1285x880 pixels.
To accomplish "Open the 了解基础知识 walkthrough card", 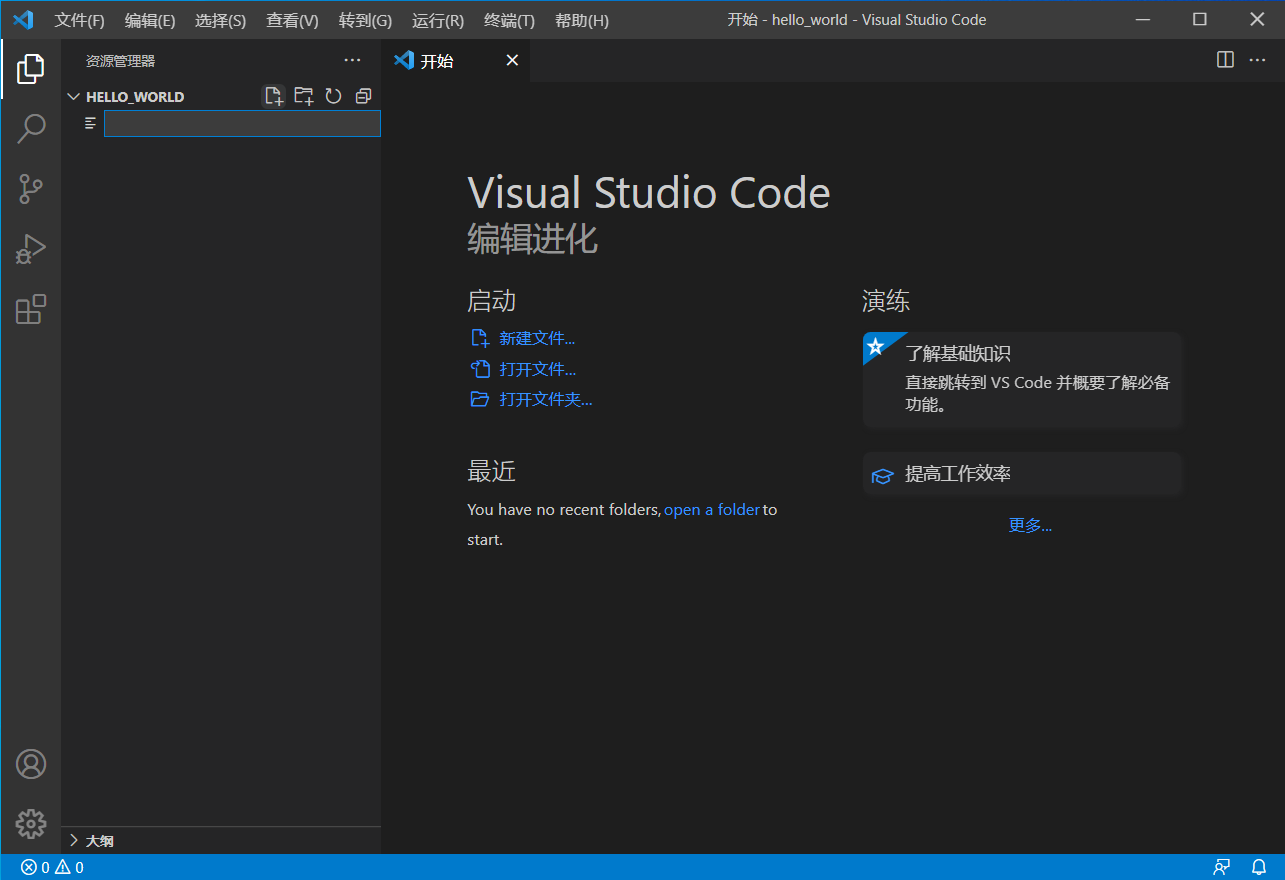I will click(1023, 380).
